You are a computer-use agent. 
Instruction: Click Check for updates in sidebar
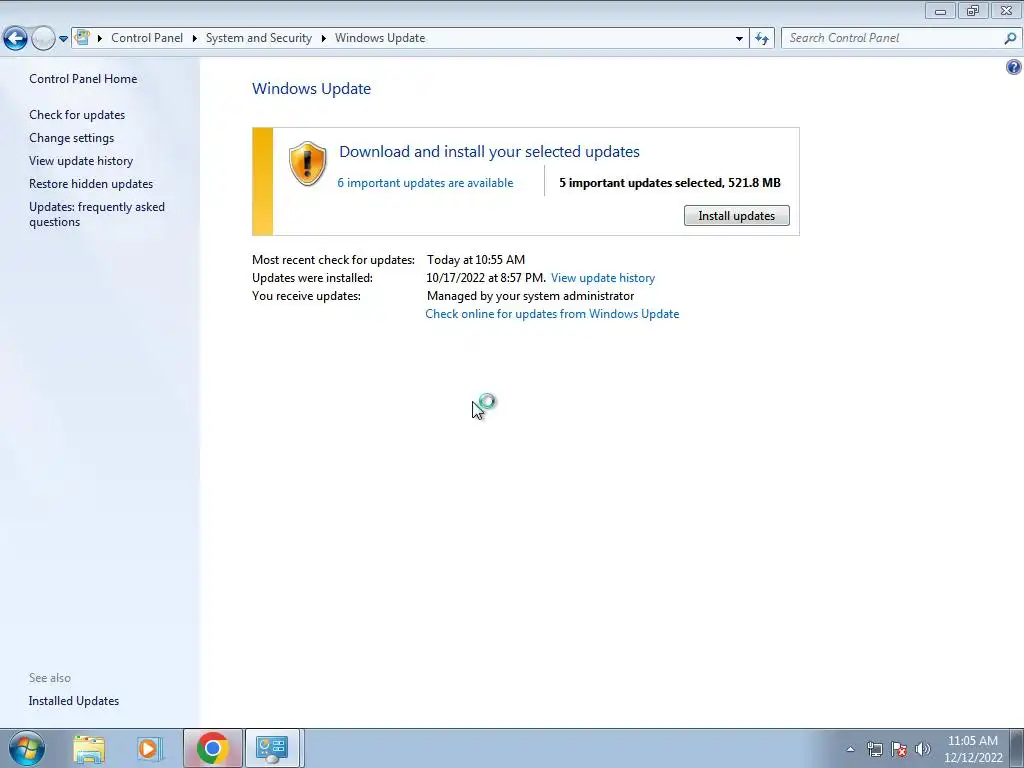click(77, 114)
